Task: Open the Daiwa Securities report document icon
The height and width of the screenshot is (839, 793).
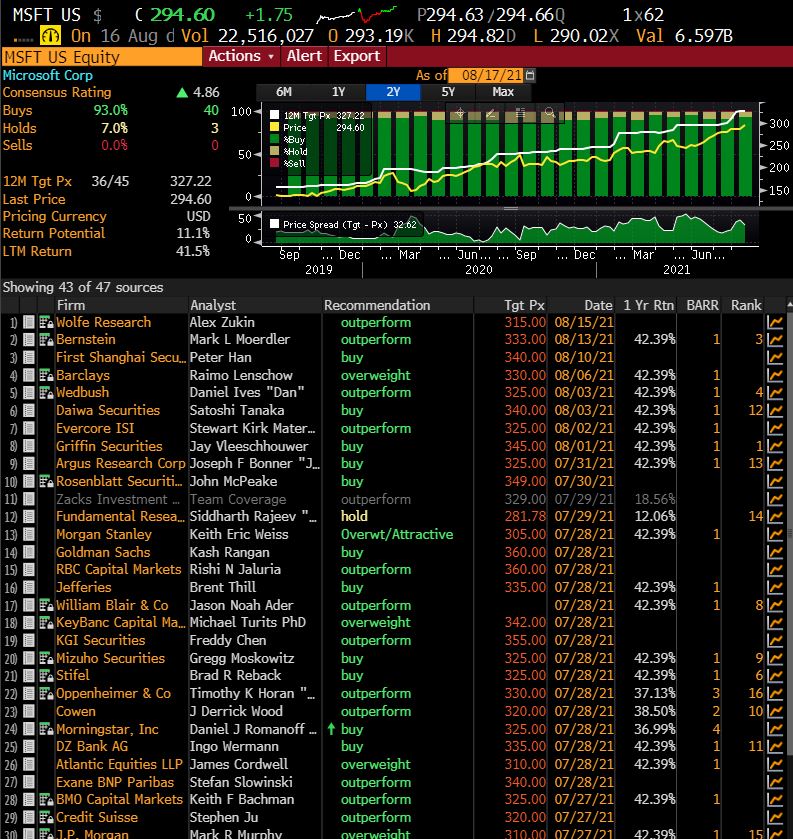Action: (x=29, y=410)
